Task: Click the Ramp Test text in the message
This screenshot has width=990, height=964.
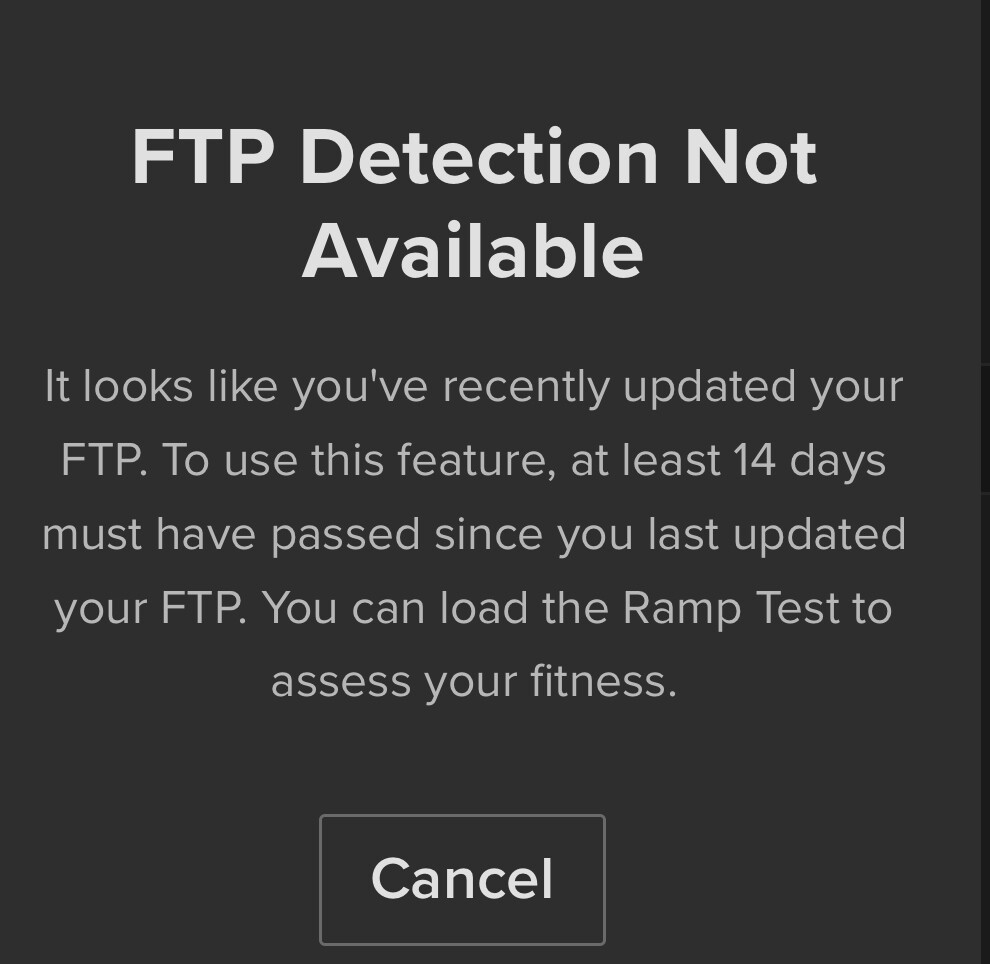Action: pos(731,608)
